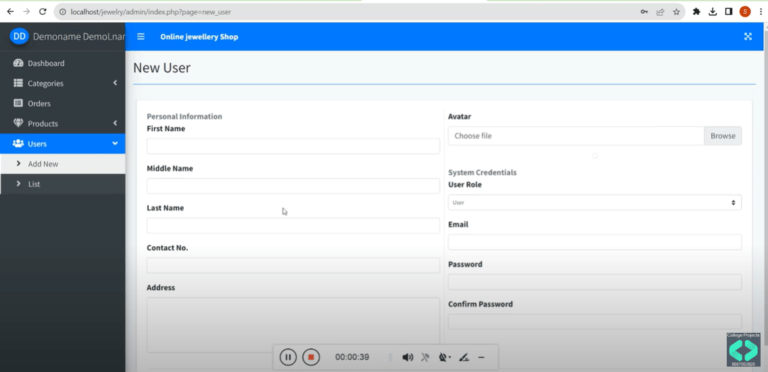
Task: Click the Categories list icon
Action: click(18, 83)
